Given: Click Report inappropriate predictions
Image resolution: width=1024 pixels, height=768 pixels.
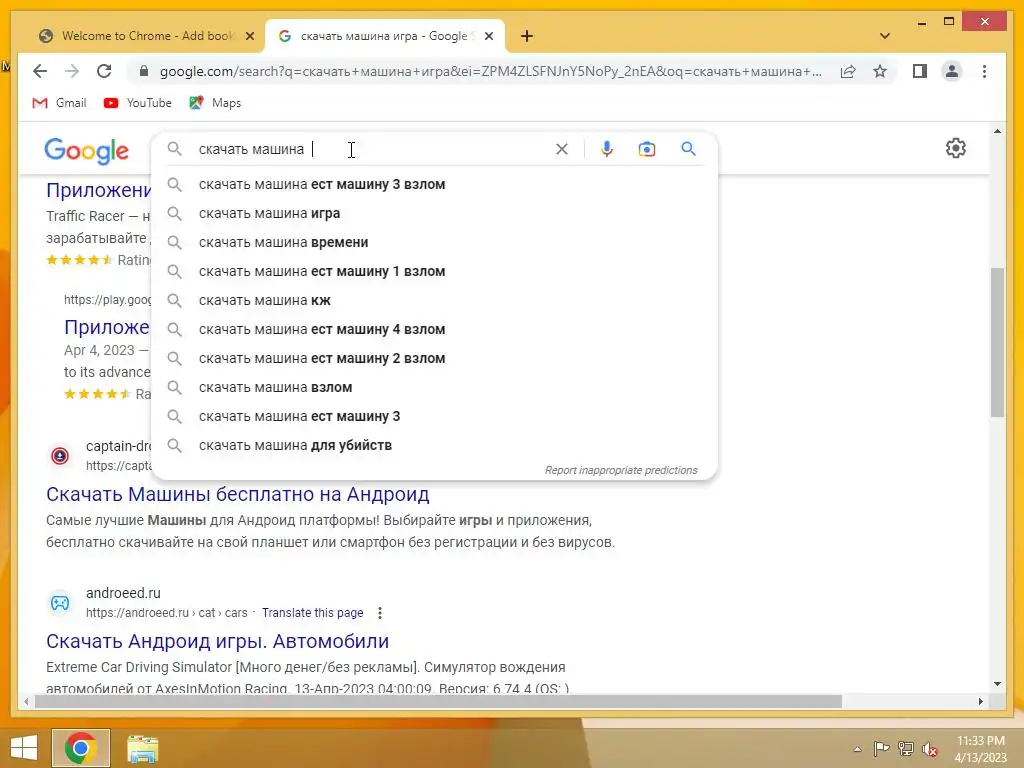Looking at the screenshot, I should point(621,470).
